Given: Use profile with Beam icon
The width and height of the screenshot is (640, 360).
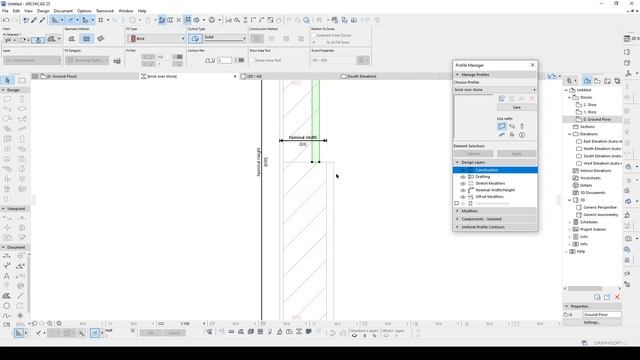Looking at the screenshot, I should click(512, 126).
